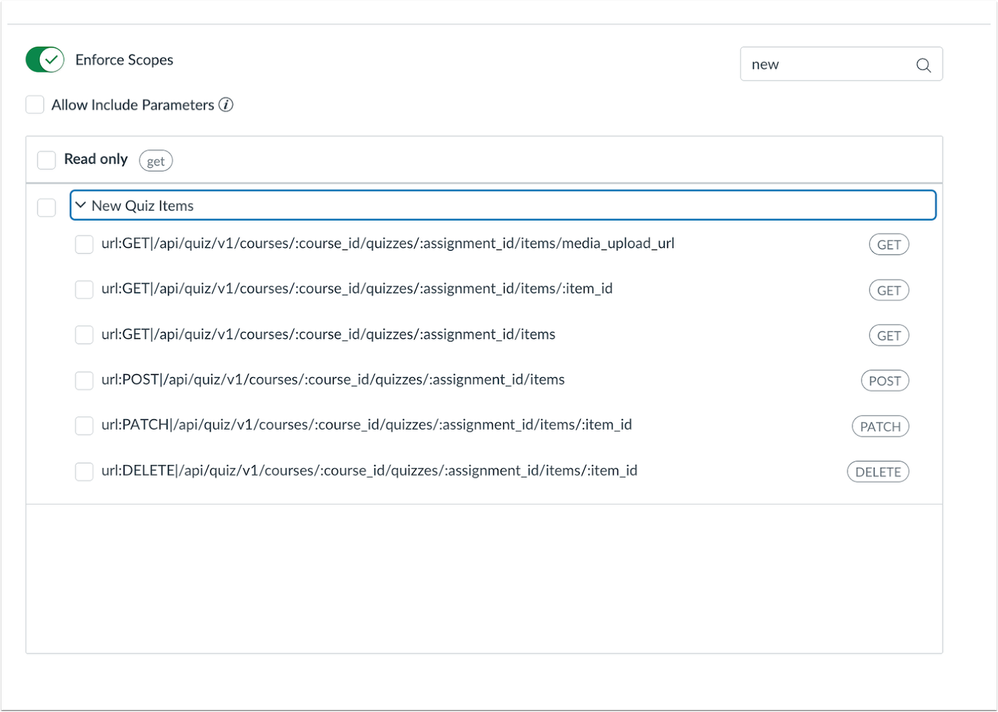Click the url:GET media_upload_url scope text
This screenshot has width=998, height=712.
click(388, 244)
